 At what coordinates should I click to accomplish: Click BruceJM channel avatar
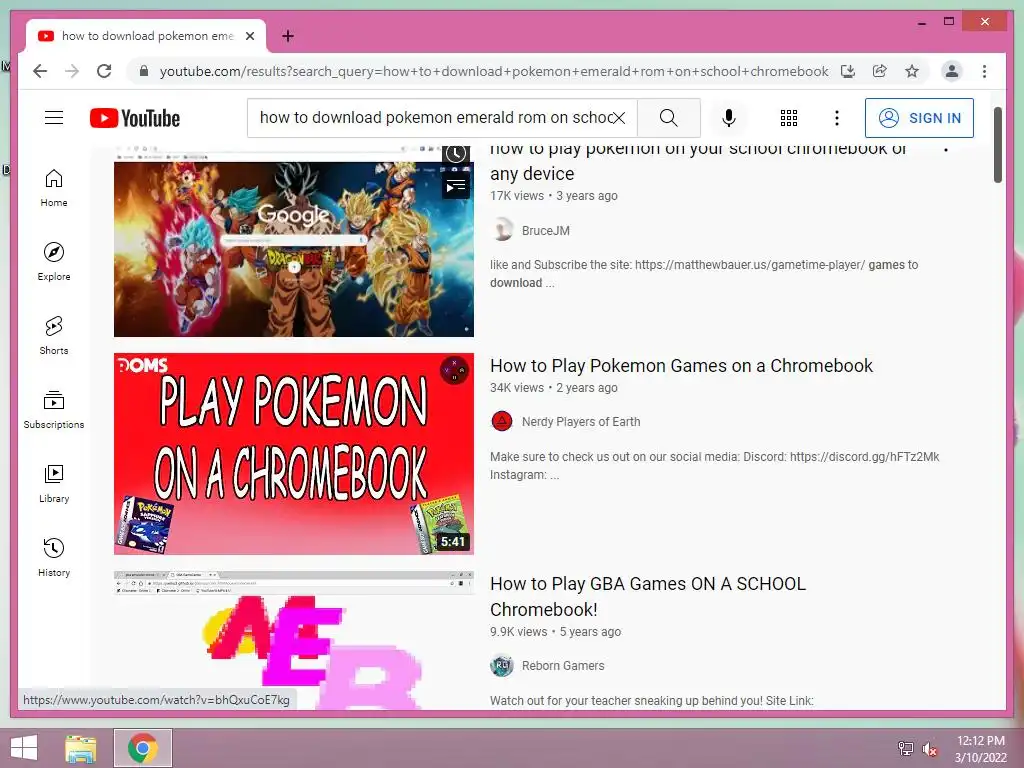pyautogui.click(x=502, y=230)
